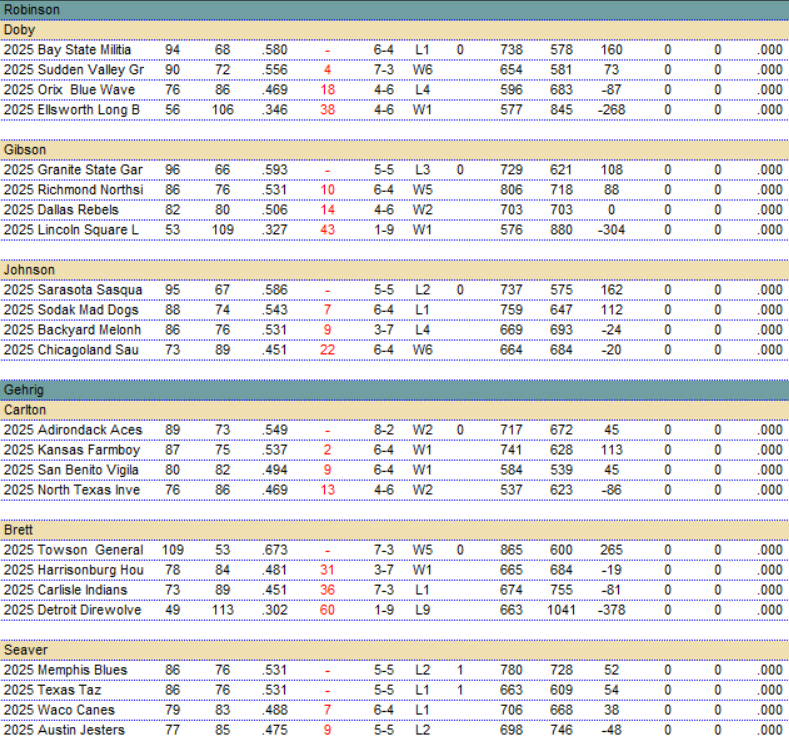Click the Robinson league header
789x737 pixels.
(32, 9)
